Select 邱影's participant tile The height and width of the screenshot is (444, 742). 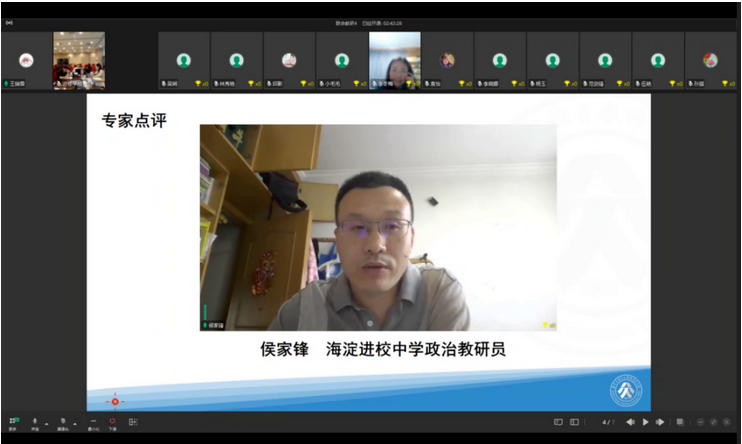coord(289,61)
